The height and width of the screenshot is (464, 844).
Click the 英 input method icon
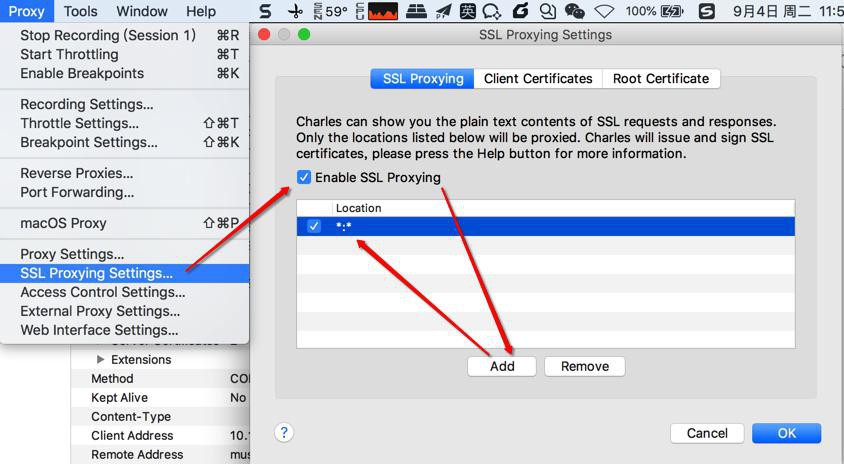(468, 11)
